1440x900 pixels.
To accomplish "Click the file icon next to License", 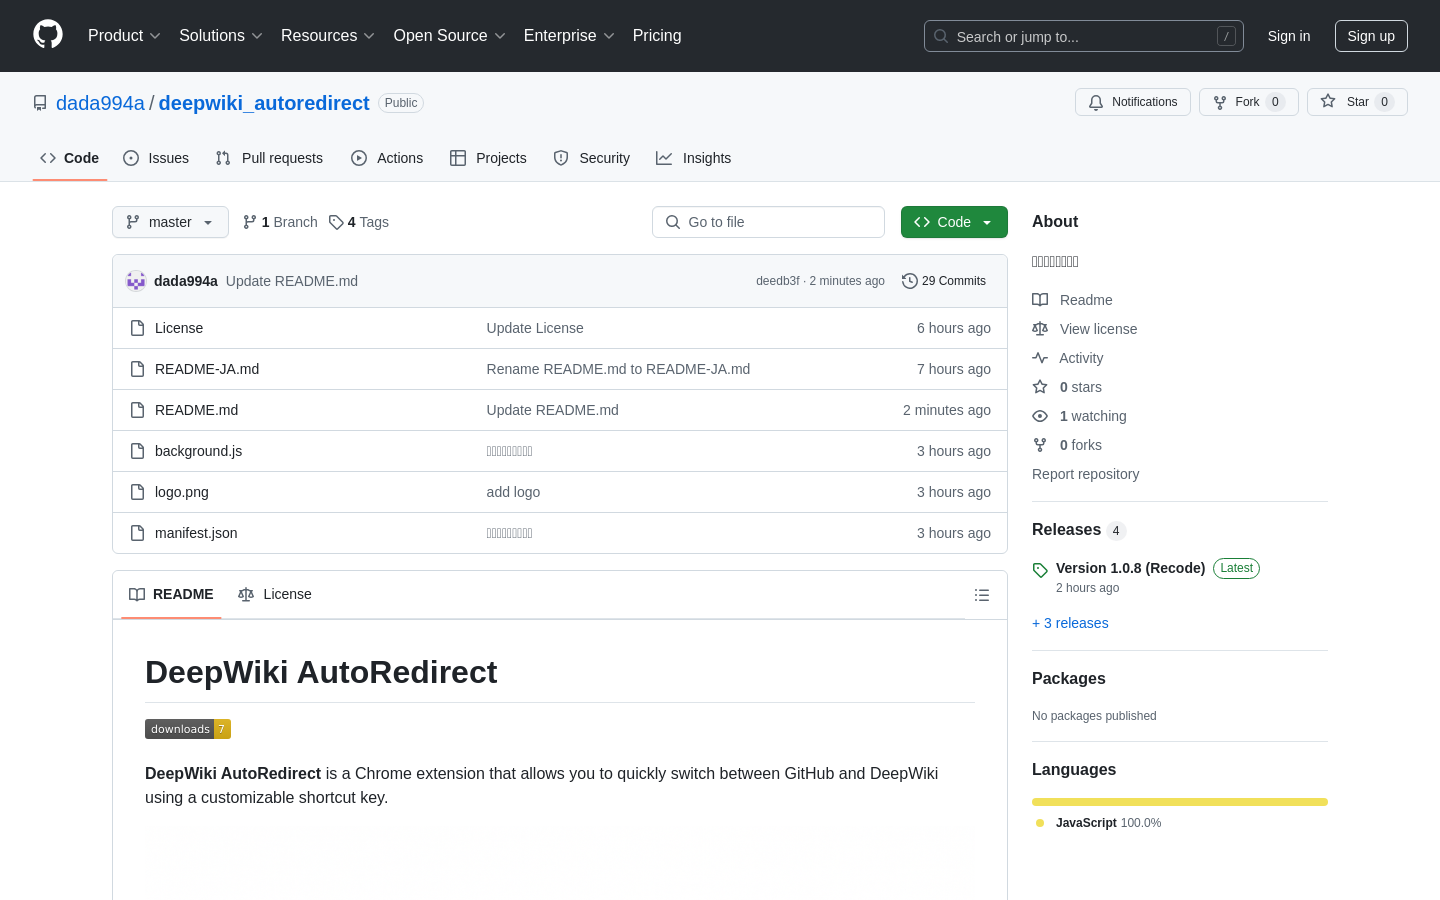I will tap(138, 328).
